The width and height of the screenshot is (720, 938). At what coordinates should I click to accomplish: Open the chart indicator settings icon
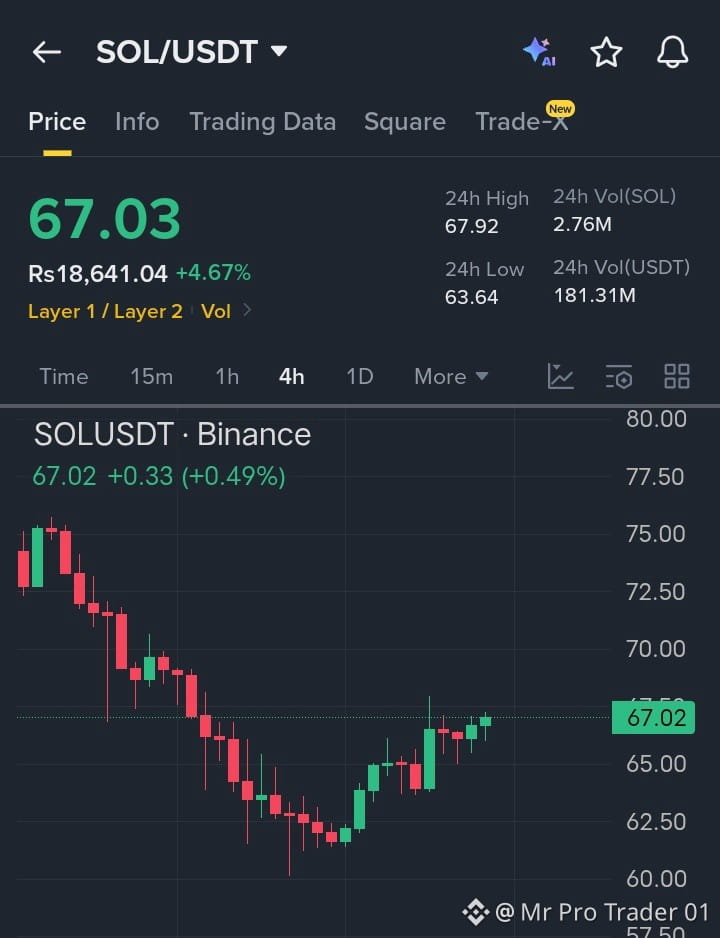(x=619, y=377)
